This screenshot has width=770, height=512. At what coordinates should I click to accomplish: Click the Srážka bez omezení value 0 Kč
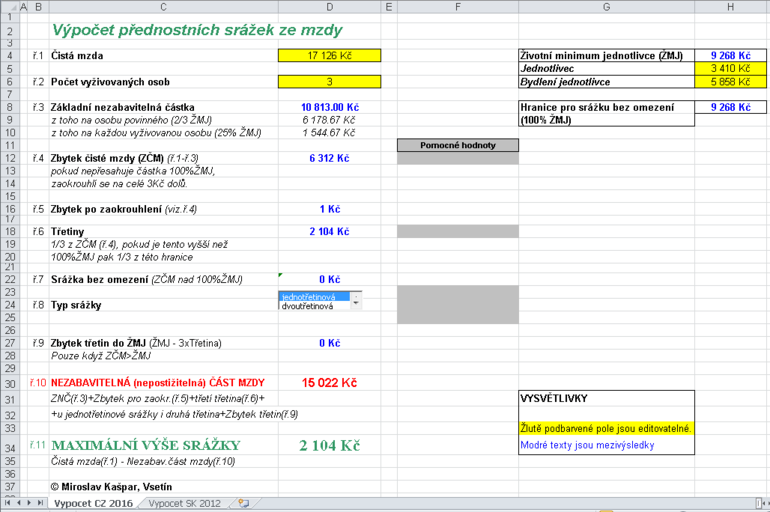(330, 279)
